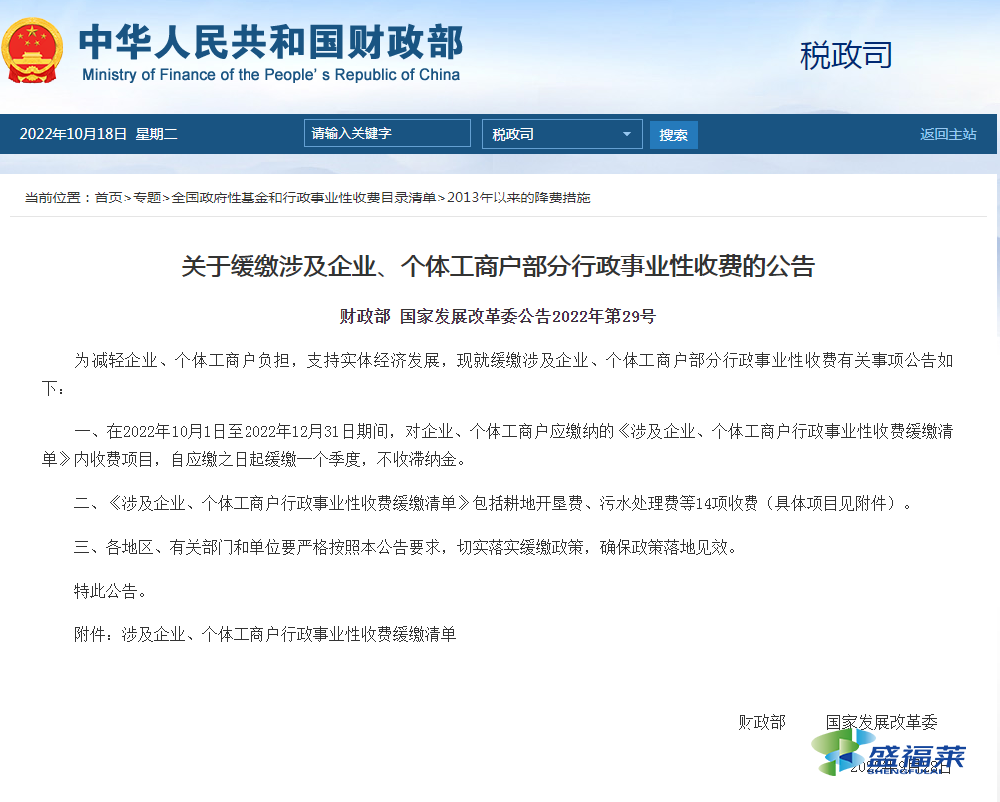
Task: Click the national emblem icon in the header
Action: pyautogui.click(x=33, y=48)
